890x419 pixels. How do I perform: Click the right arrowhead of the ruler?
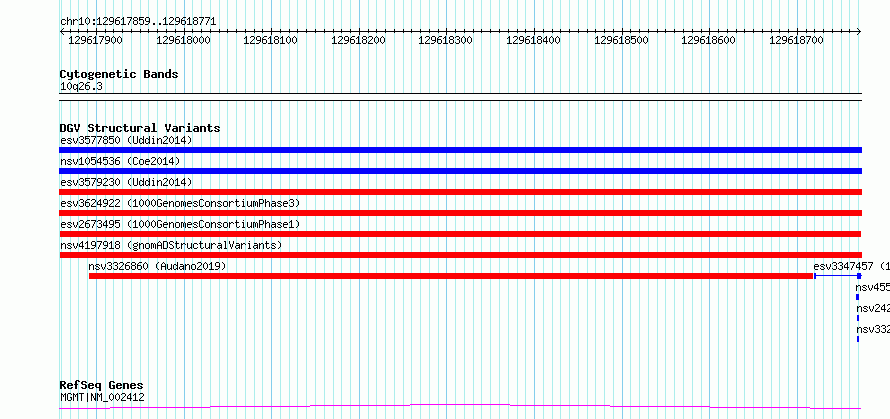point(859,31)
